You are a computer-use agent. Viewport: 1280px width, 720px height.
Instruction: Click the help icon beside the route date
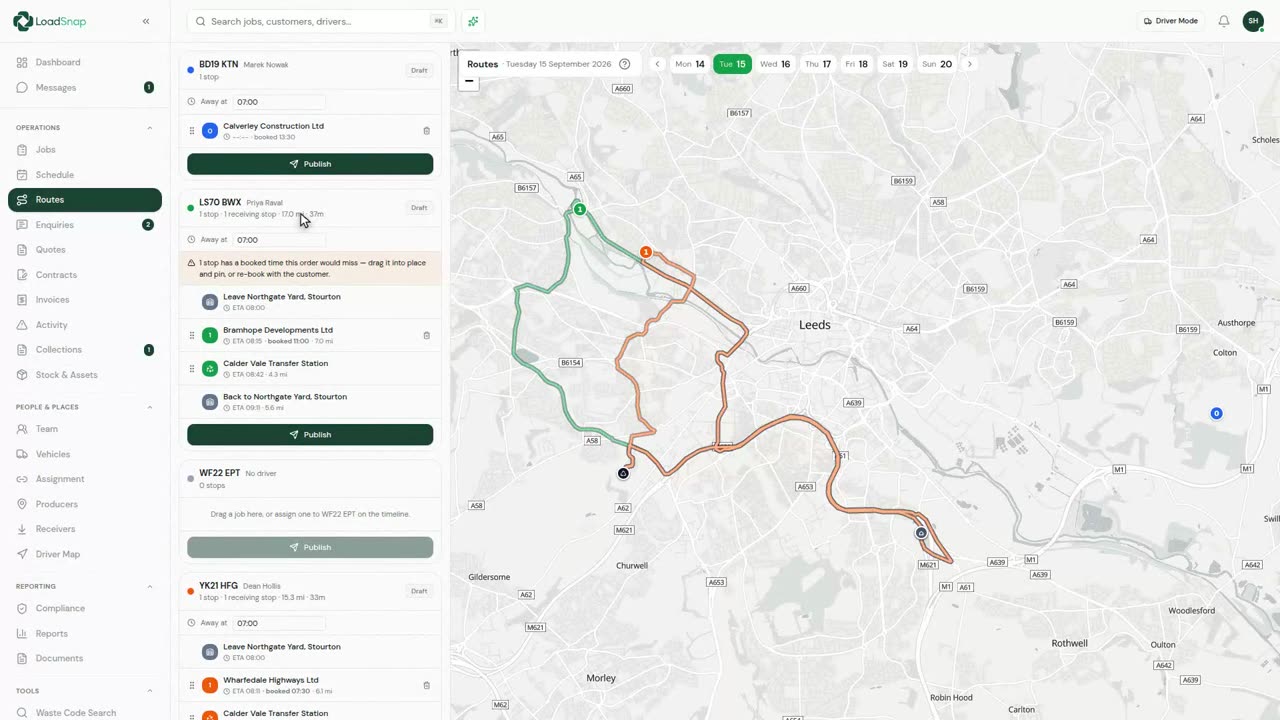pos(625,64)
